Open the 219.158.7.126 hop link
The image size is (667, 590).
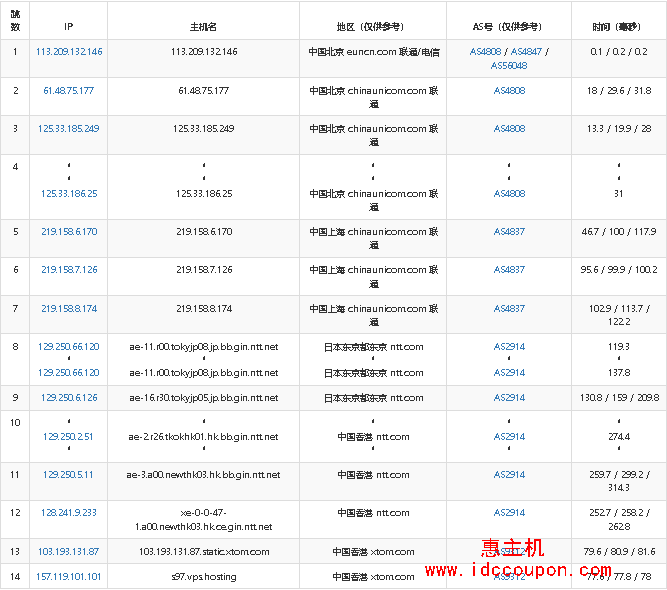(x=69, y=269)
